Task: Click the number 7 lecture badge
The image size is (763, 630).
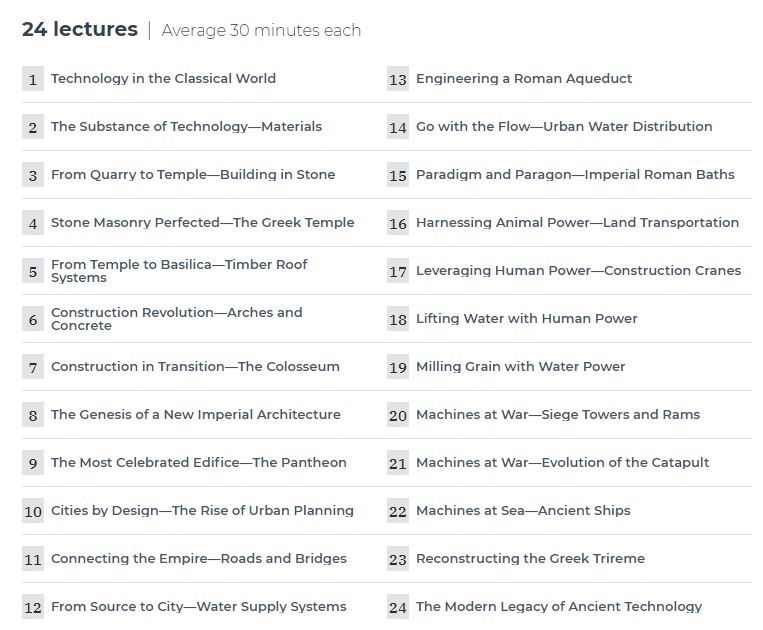Action: [x=33, y=367]
